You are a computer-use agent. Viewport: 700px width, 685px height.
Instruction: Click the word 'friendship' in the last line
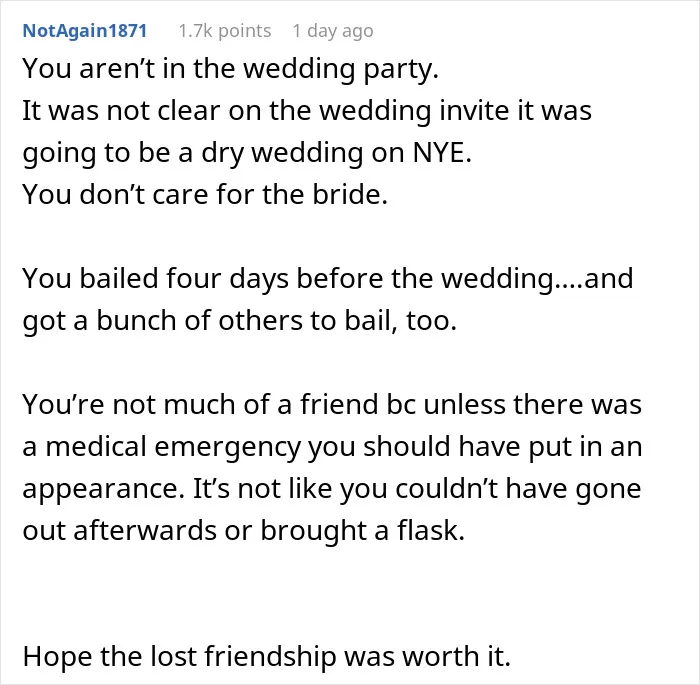(x=270, y=657)
